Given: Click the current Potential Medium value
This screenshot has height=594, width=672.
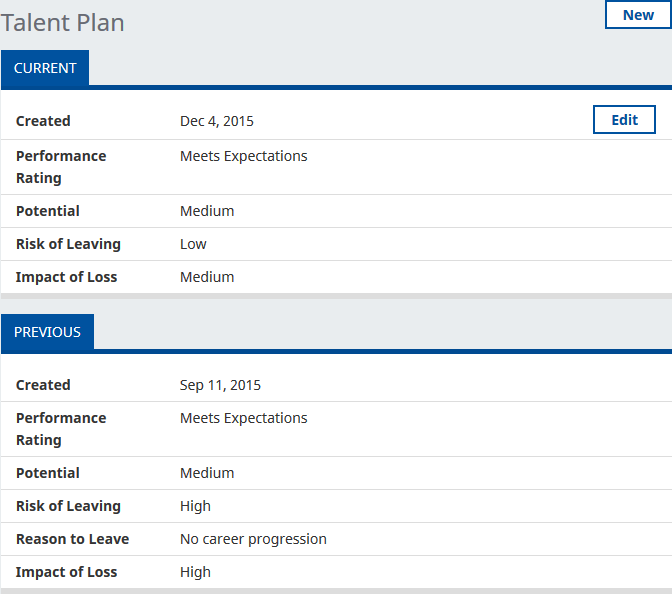Looking at the screenshot, I should (207, 211).
